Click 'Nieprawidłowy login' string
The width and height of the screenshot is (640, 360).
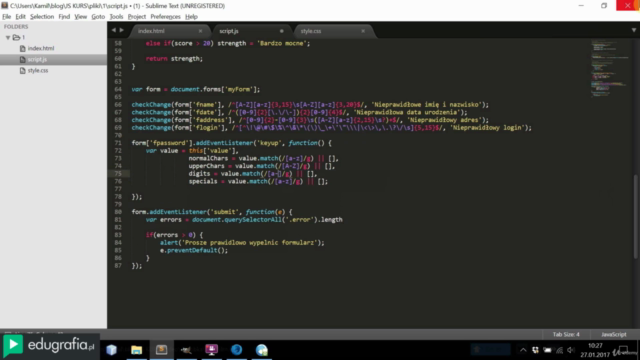486,128
